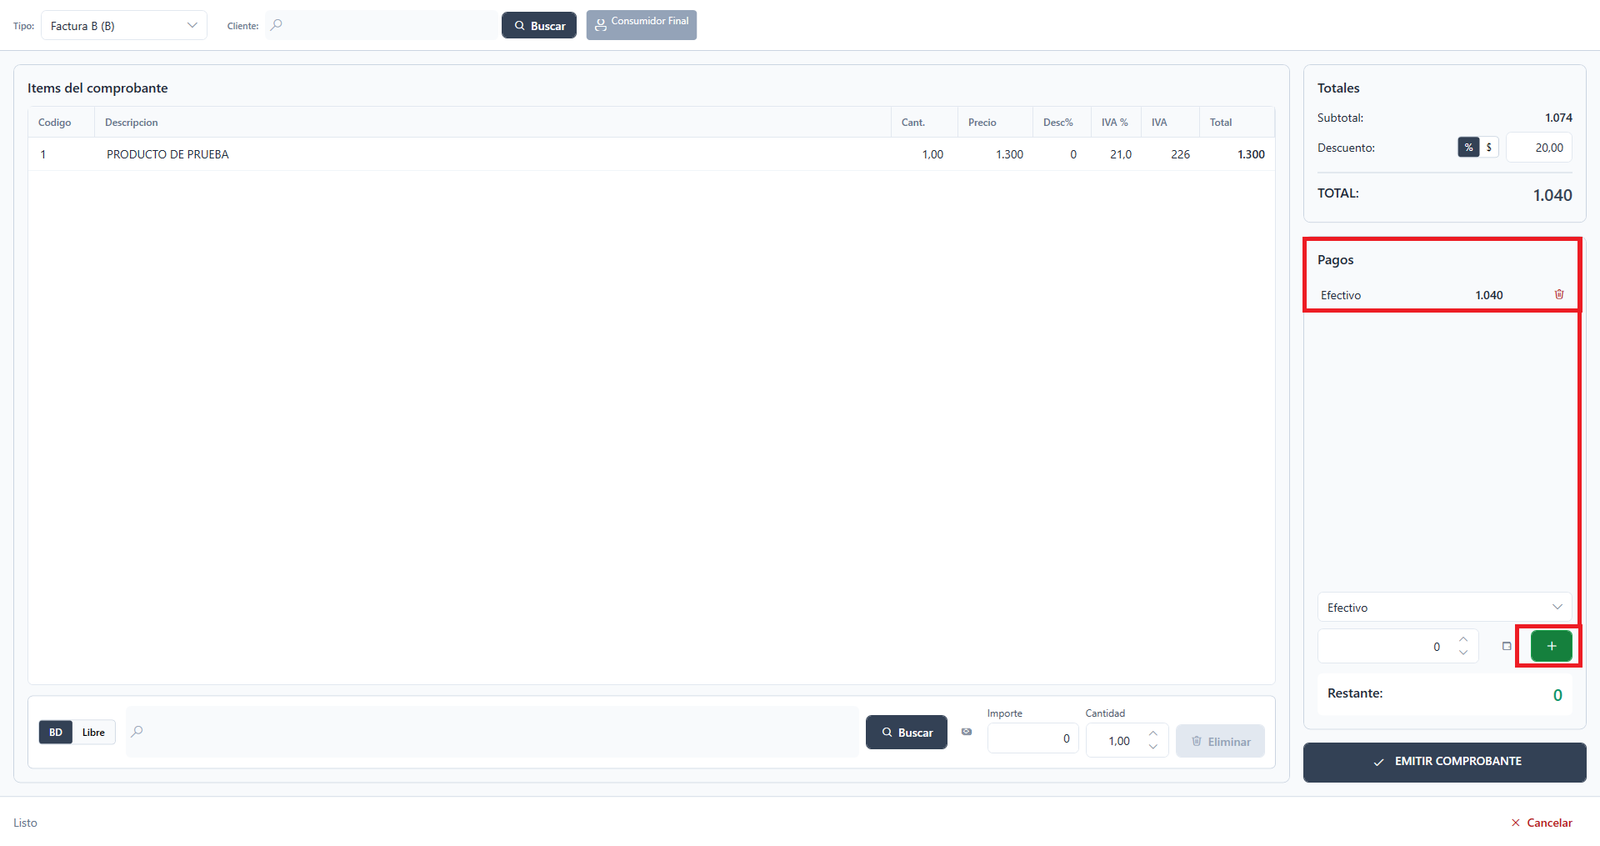Search for a client with top Buscar

coord(539,25)
